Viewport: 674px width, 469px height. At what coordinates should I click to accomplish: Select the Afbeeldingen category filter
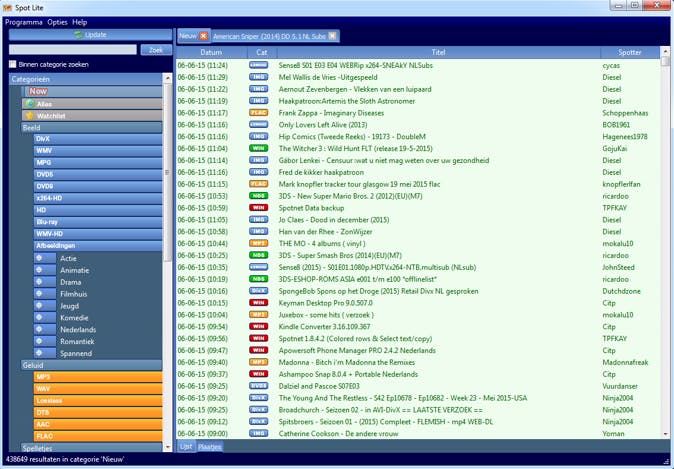pos(98,245)
